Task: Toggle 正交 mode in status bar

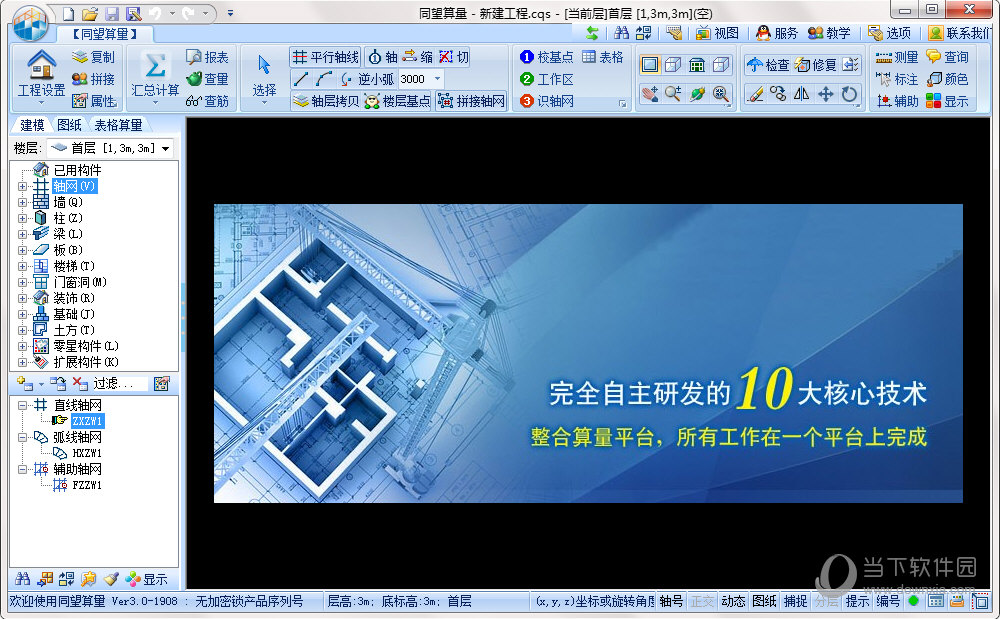Action: click(x=702, y=601)
